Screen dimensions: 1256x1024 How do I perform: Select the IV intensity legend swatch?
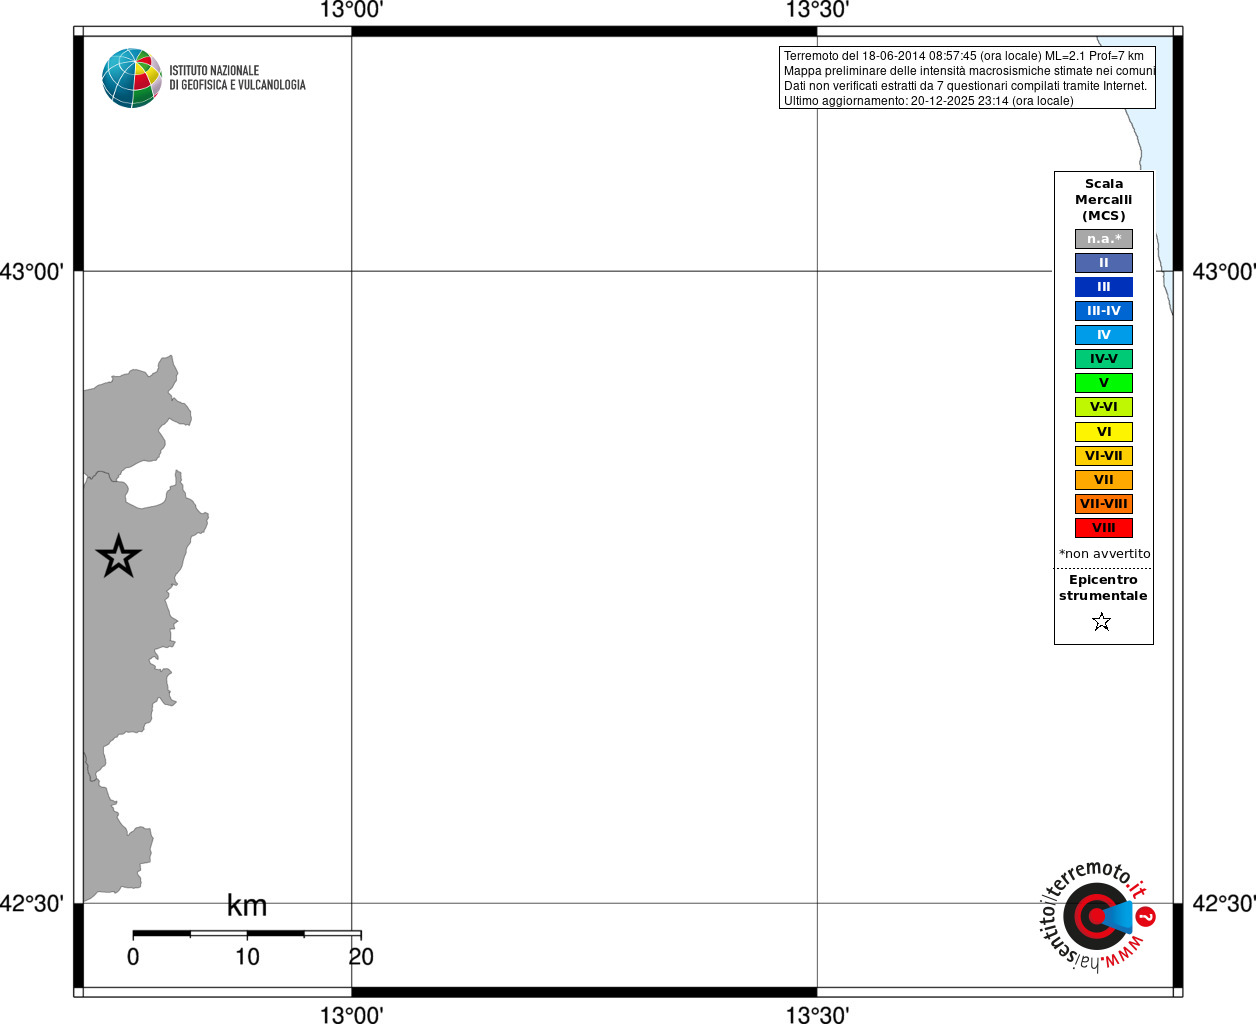[1104, 335]
